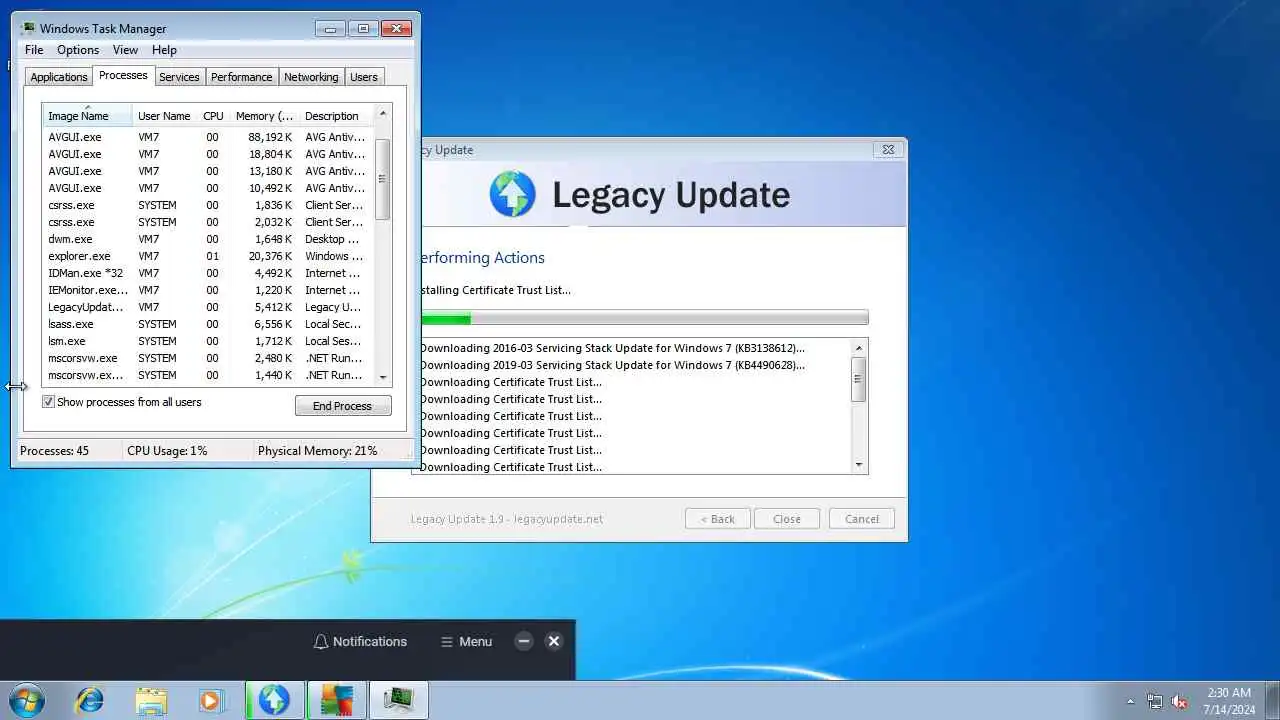This screenshot has width=1280, height=720.
Task: Click the Windows Start orb
Action: coord(27,700)
